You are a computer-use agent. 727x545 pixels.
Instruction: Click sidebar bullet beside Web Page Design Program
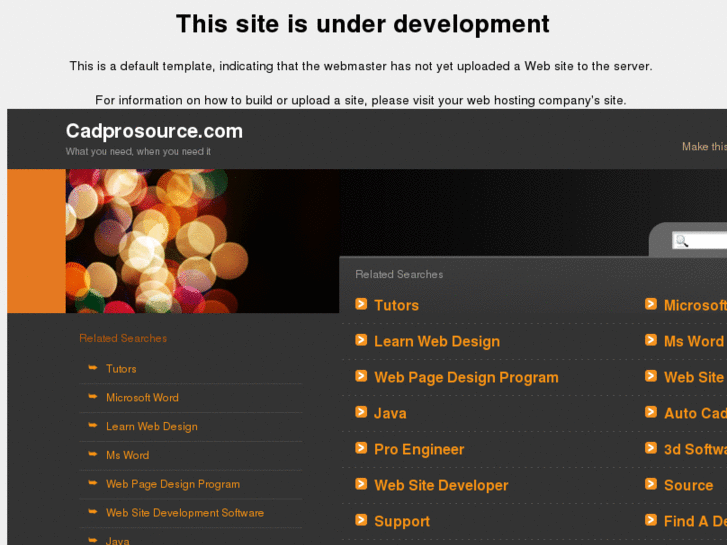point(93,483)
